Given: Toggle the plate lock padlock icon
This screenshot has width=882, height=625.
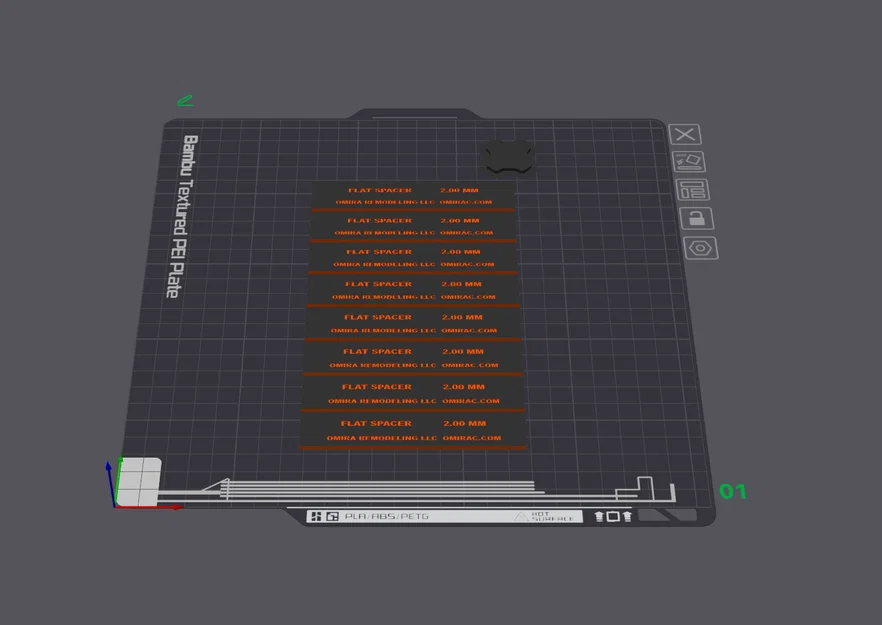Looking at the screenshot, I should [696, 218].
